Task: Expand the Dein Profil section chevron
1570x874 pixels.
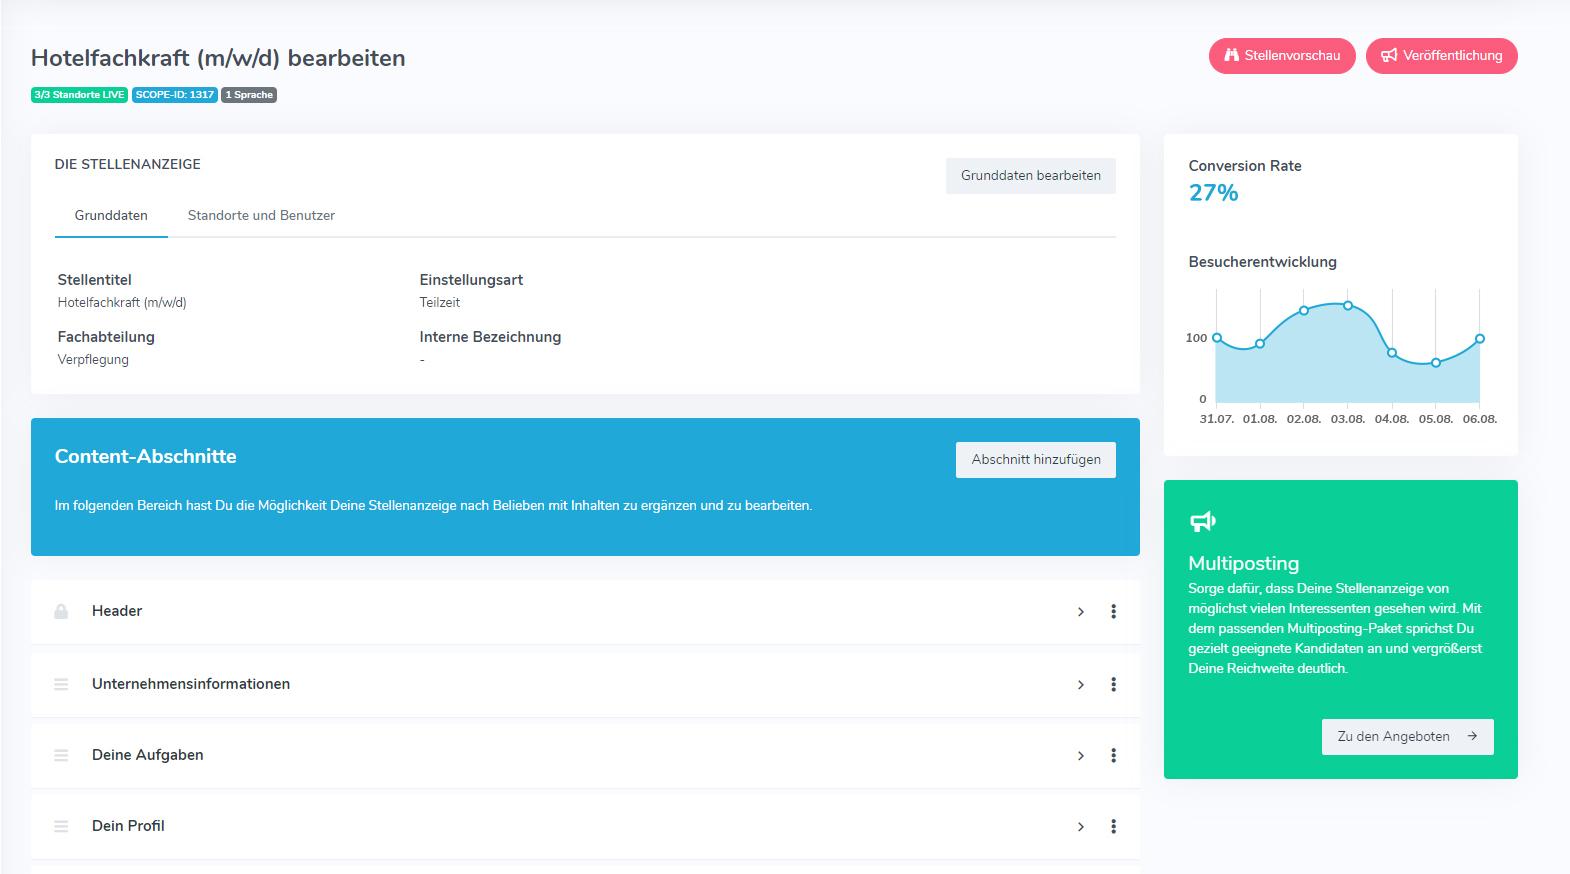Action: [1080, 827]
